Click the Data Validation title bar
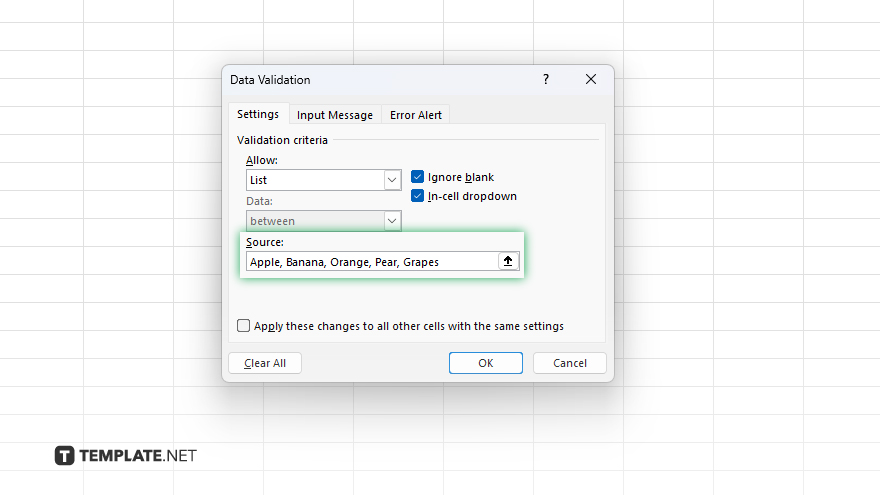This screenshot has height=495, width=880. 380,79
